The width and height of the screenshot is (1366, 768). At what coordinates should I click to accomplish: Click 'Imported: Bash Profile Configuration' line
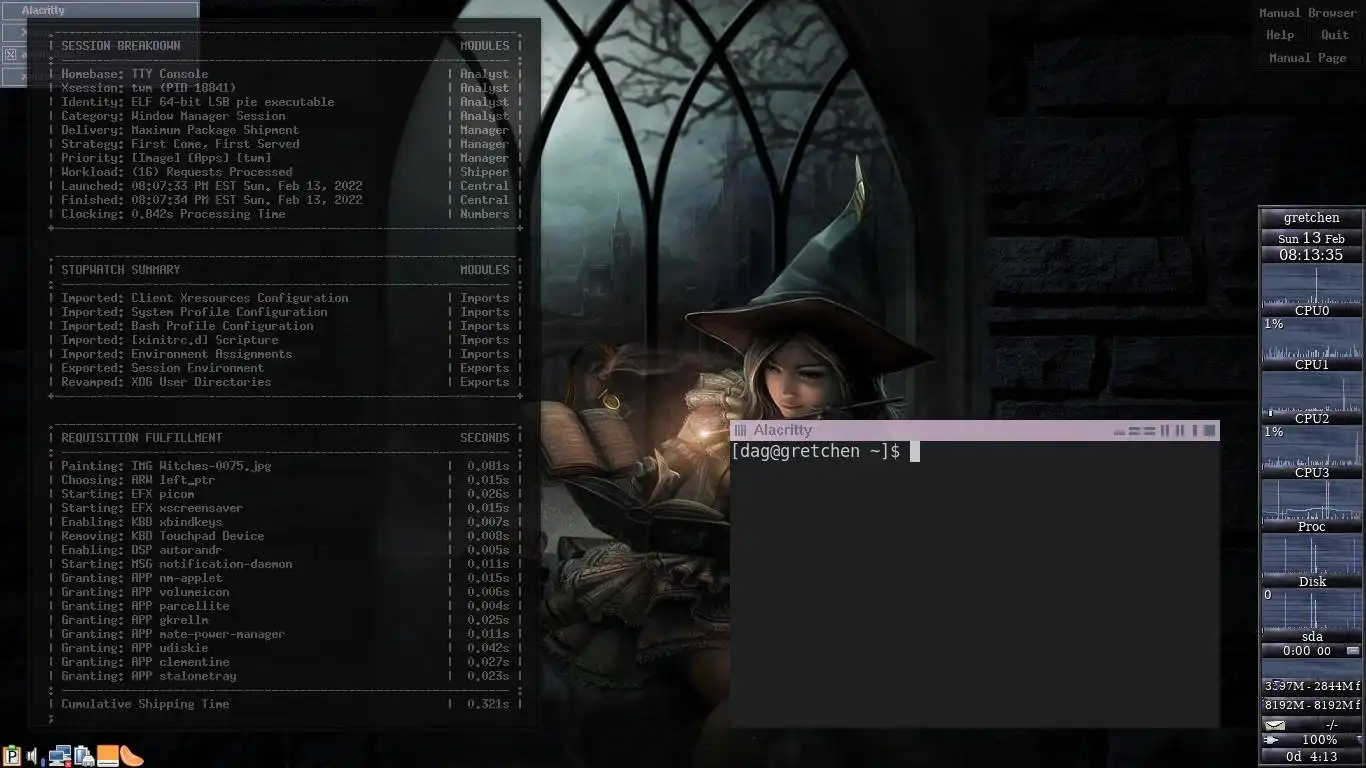[187, 326]
